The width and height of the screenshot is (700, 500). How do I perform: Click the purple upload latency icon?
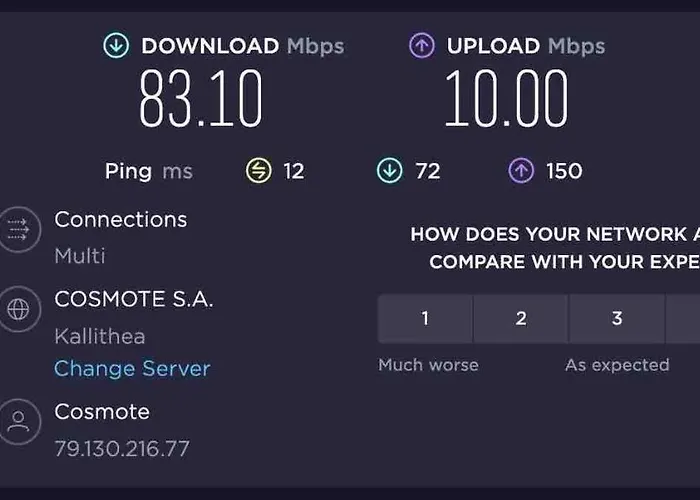(x=520, y=171)
